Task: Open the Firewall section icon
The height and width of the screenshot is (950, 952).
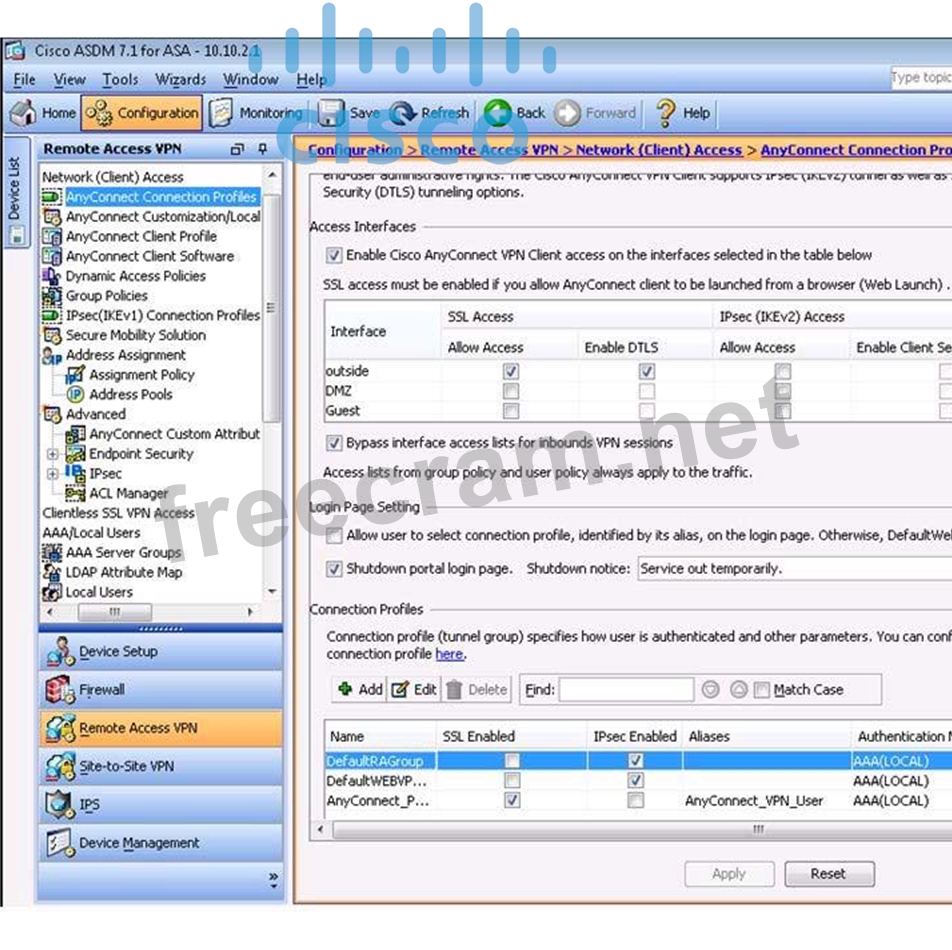Action: [61, 689]
